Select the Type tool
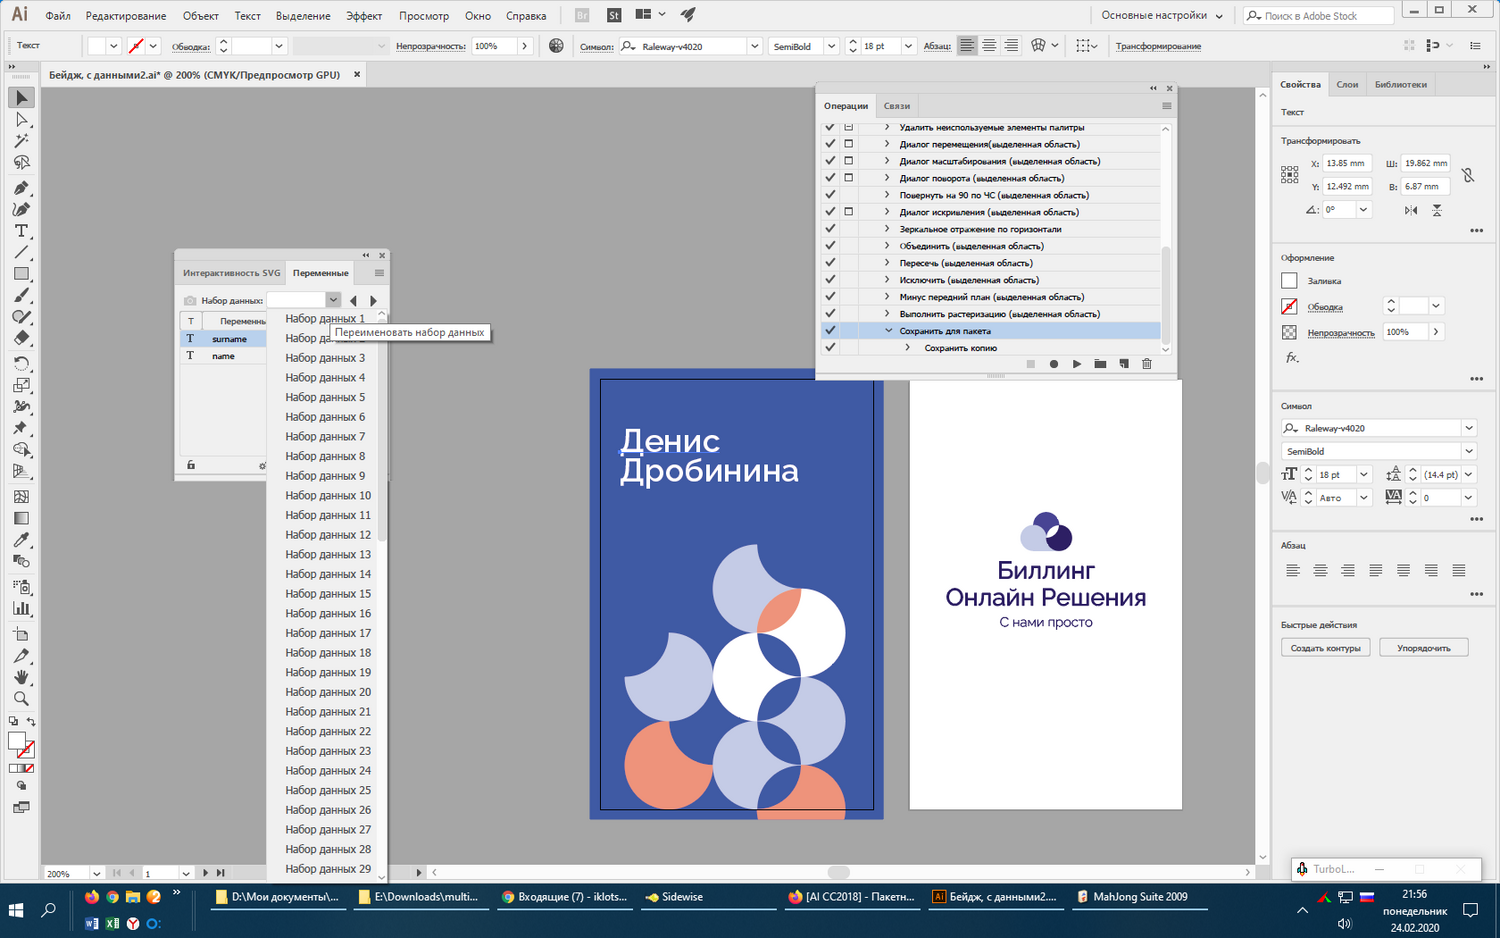The width and height of the screenshot is (1500, 938). tap(21, 231)
